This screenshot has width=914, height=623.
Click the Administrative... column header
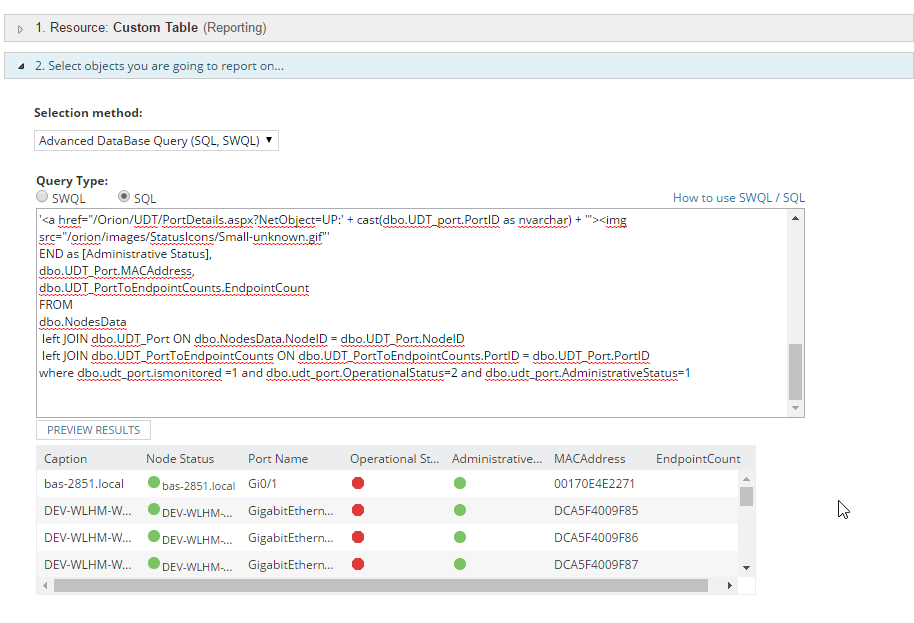(x=497, y=459)
